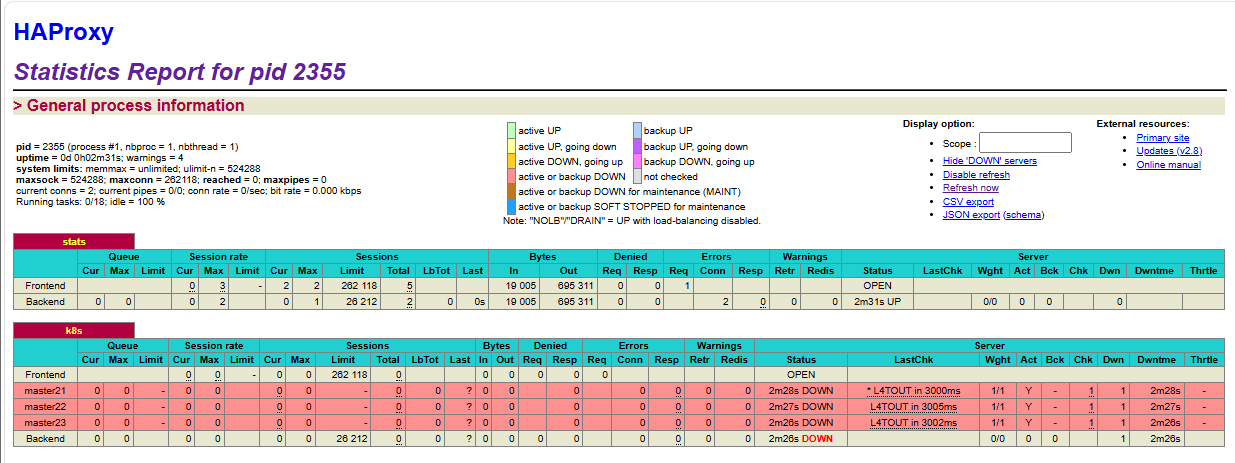Click the blue SOFT STOPPED legend swatch

(511, 206)
